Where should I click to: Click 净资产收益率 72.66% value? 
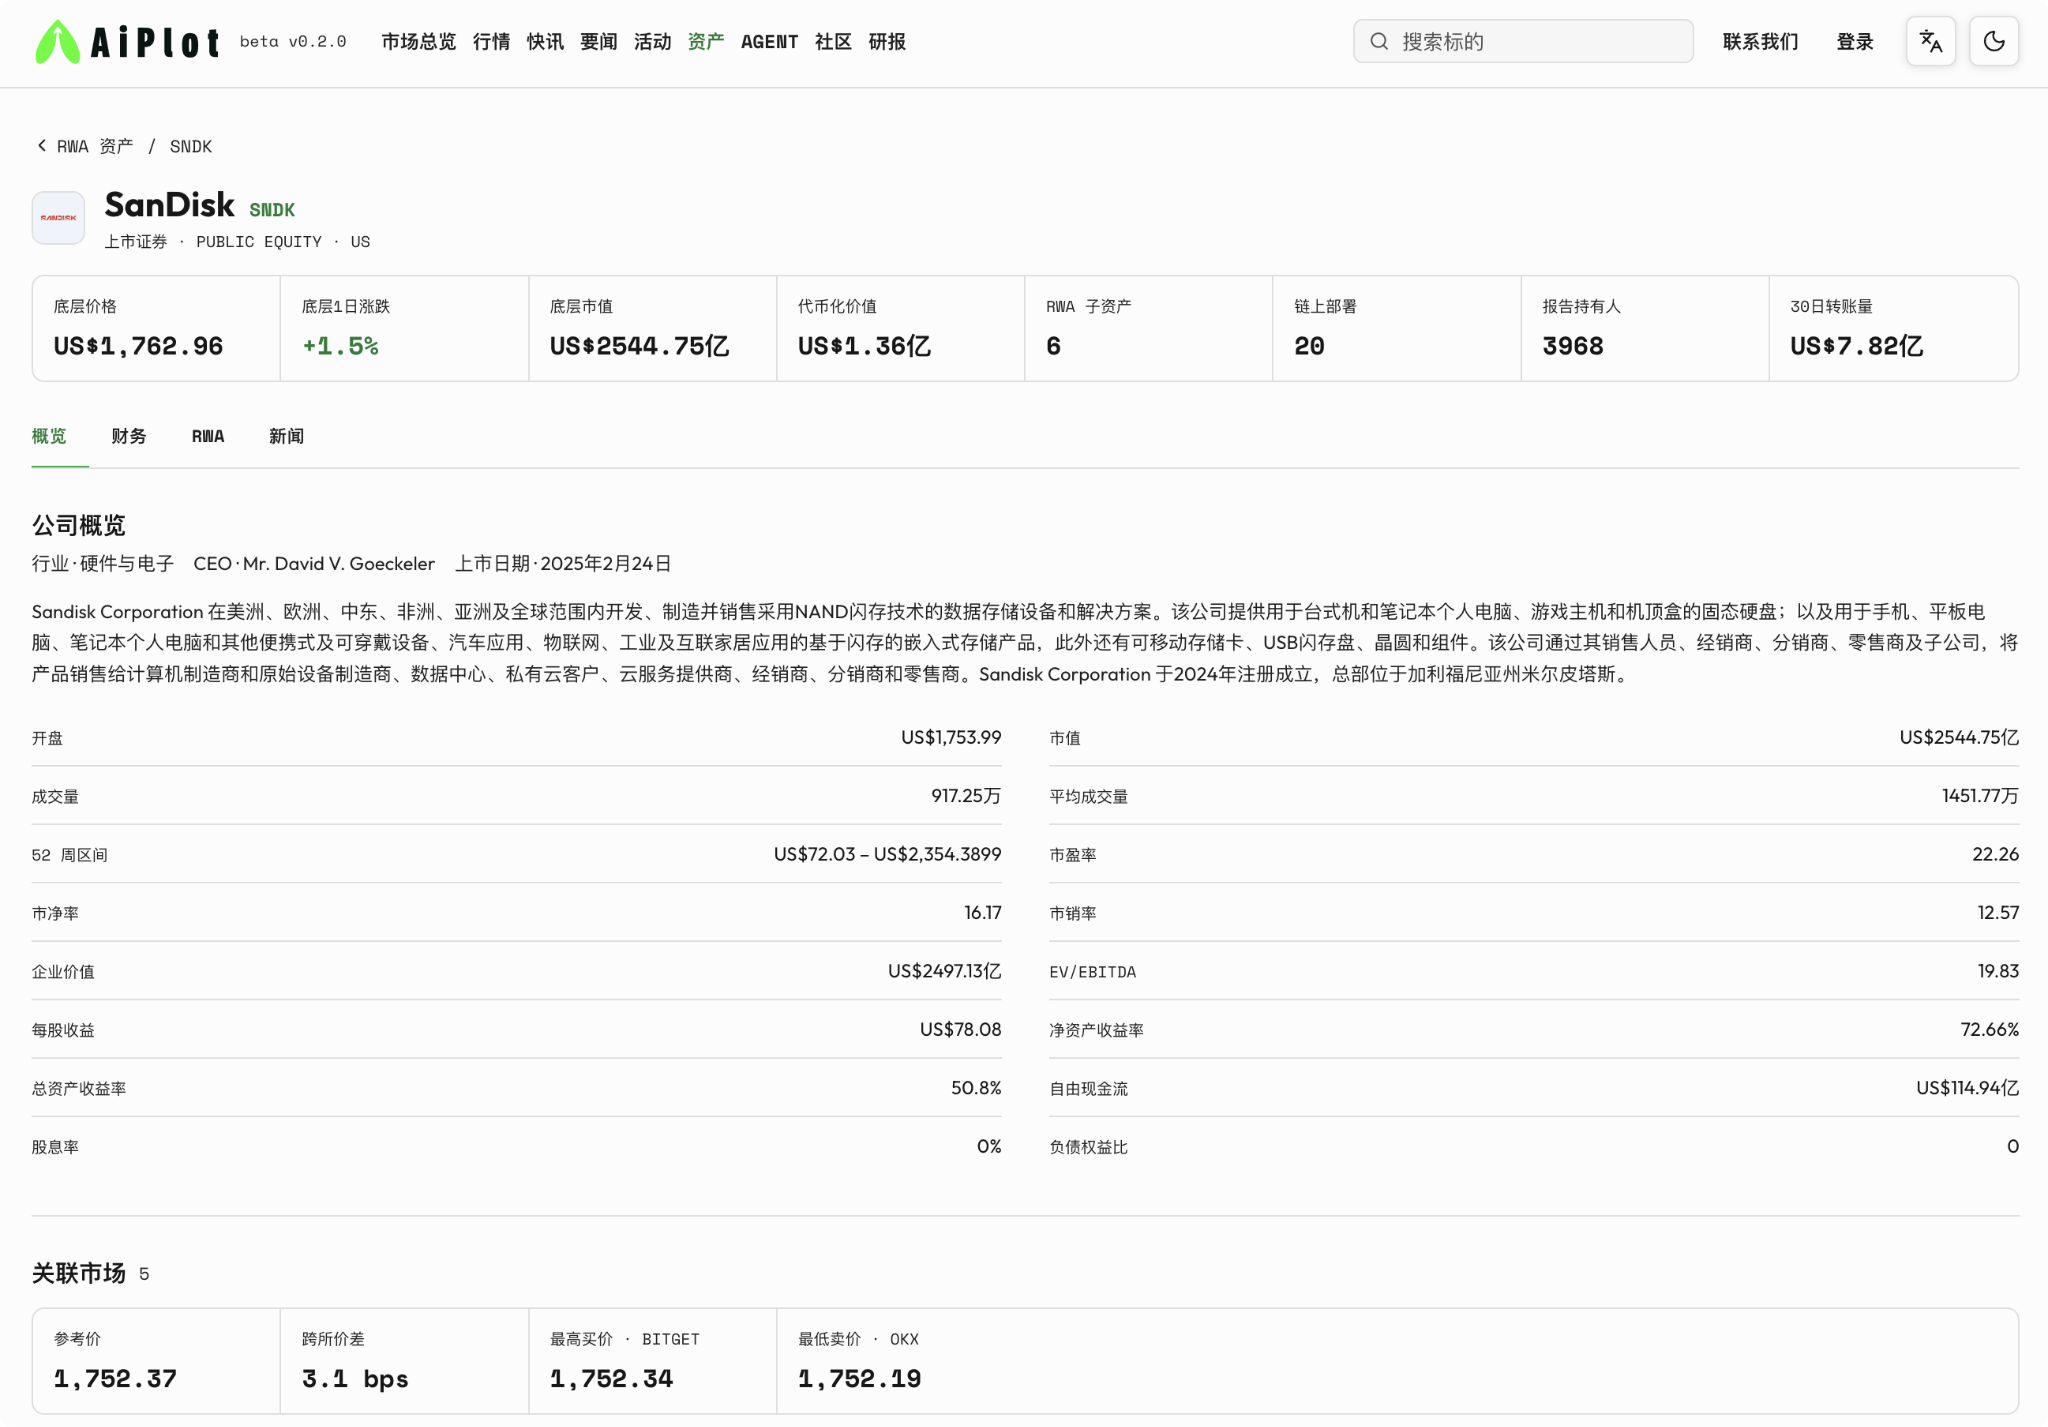[x=1989, y=1030]
